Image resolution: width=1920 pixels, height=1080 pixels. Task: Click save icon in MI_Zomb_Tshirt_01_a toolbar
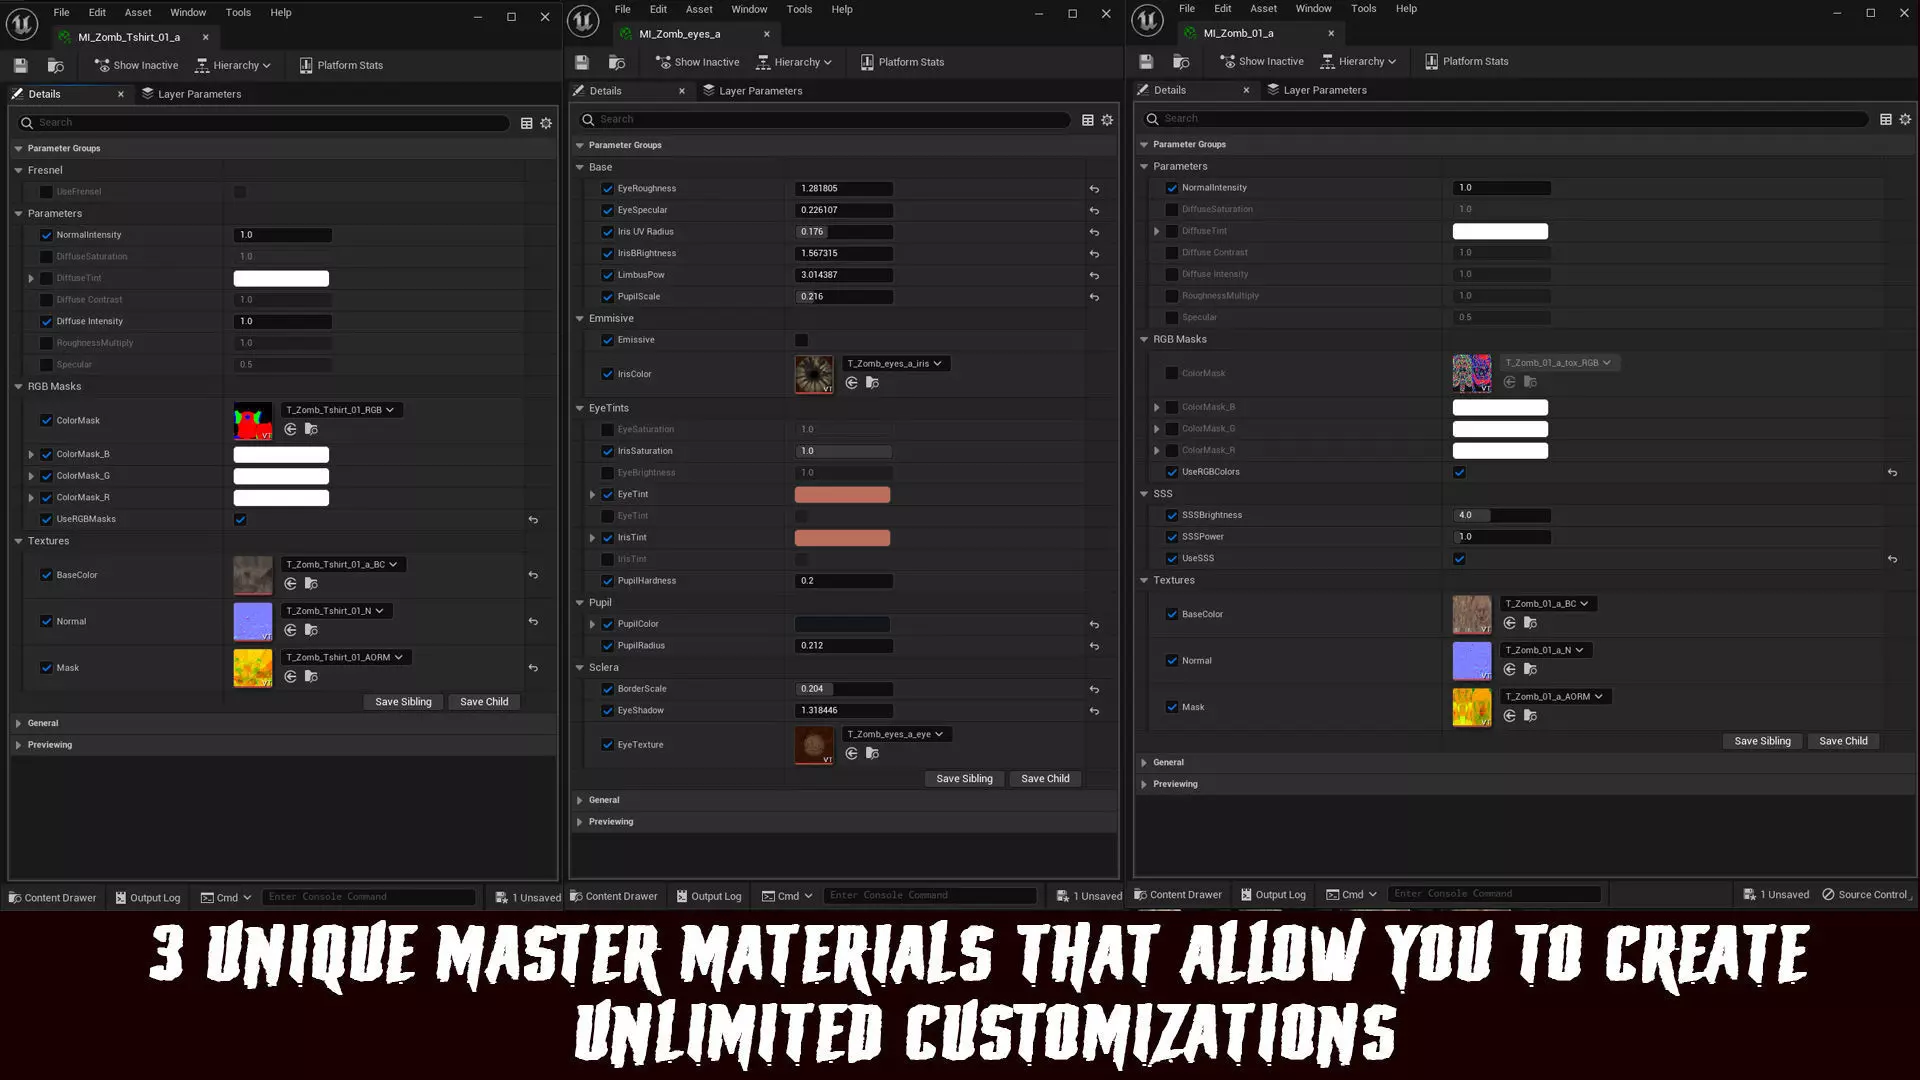pos(20,65)
